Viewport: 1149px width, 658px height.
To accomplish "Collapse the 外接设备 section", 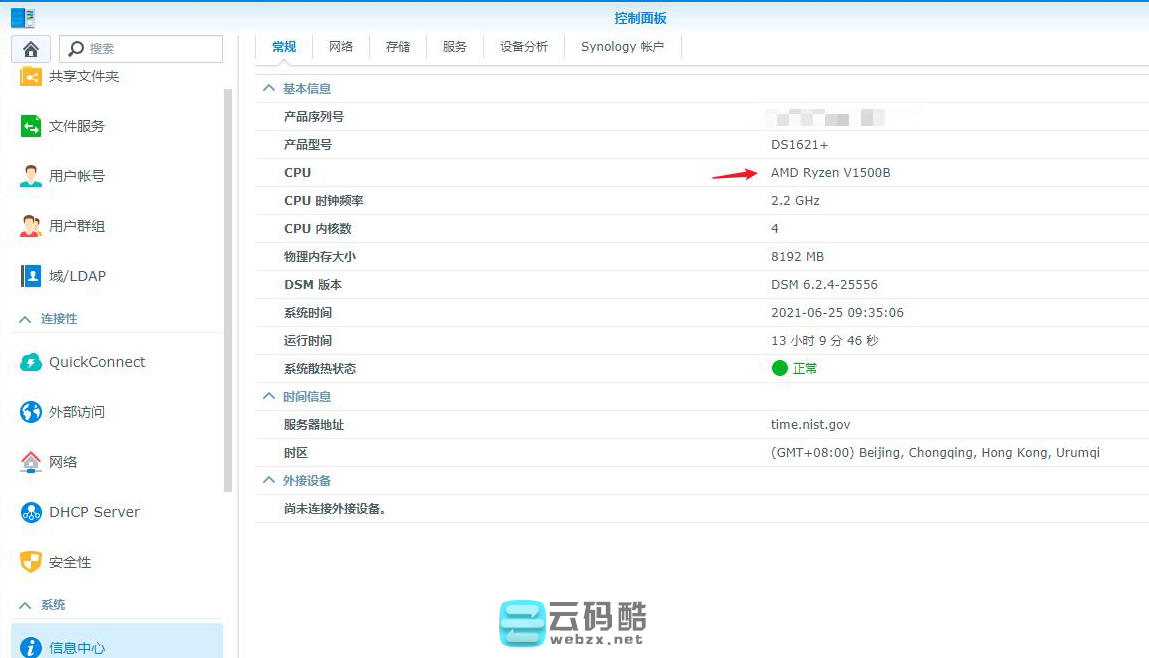I will coord(268,481).
